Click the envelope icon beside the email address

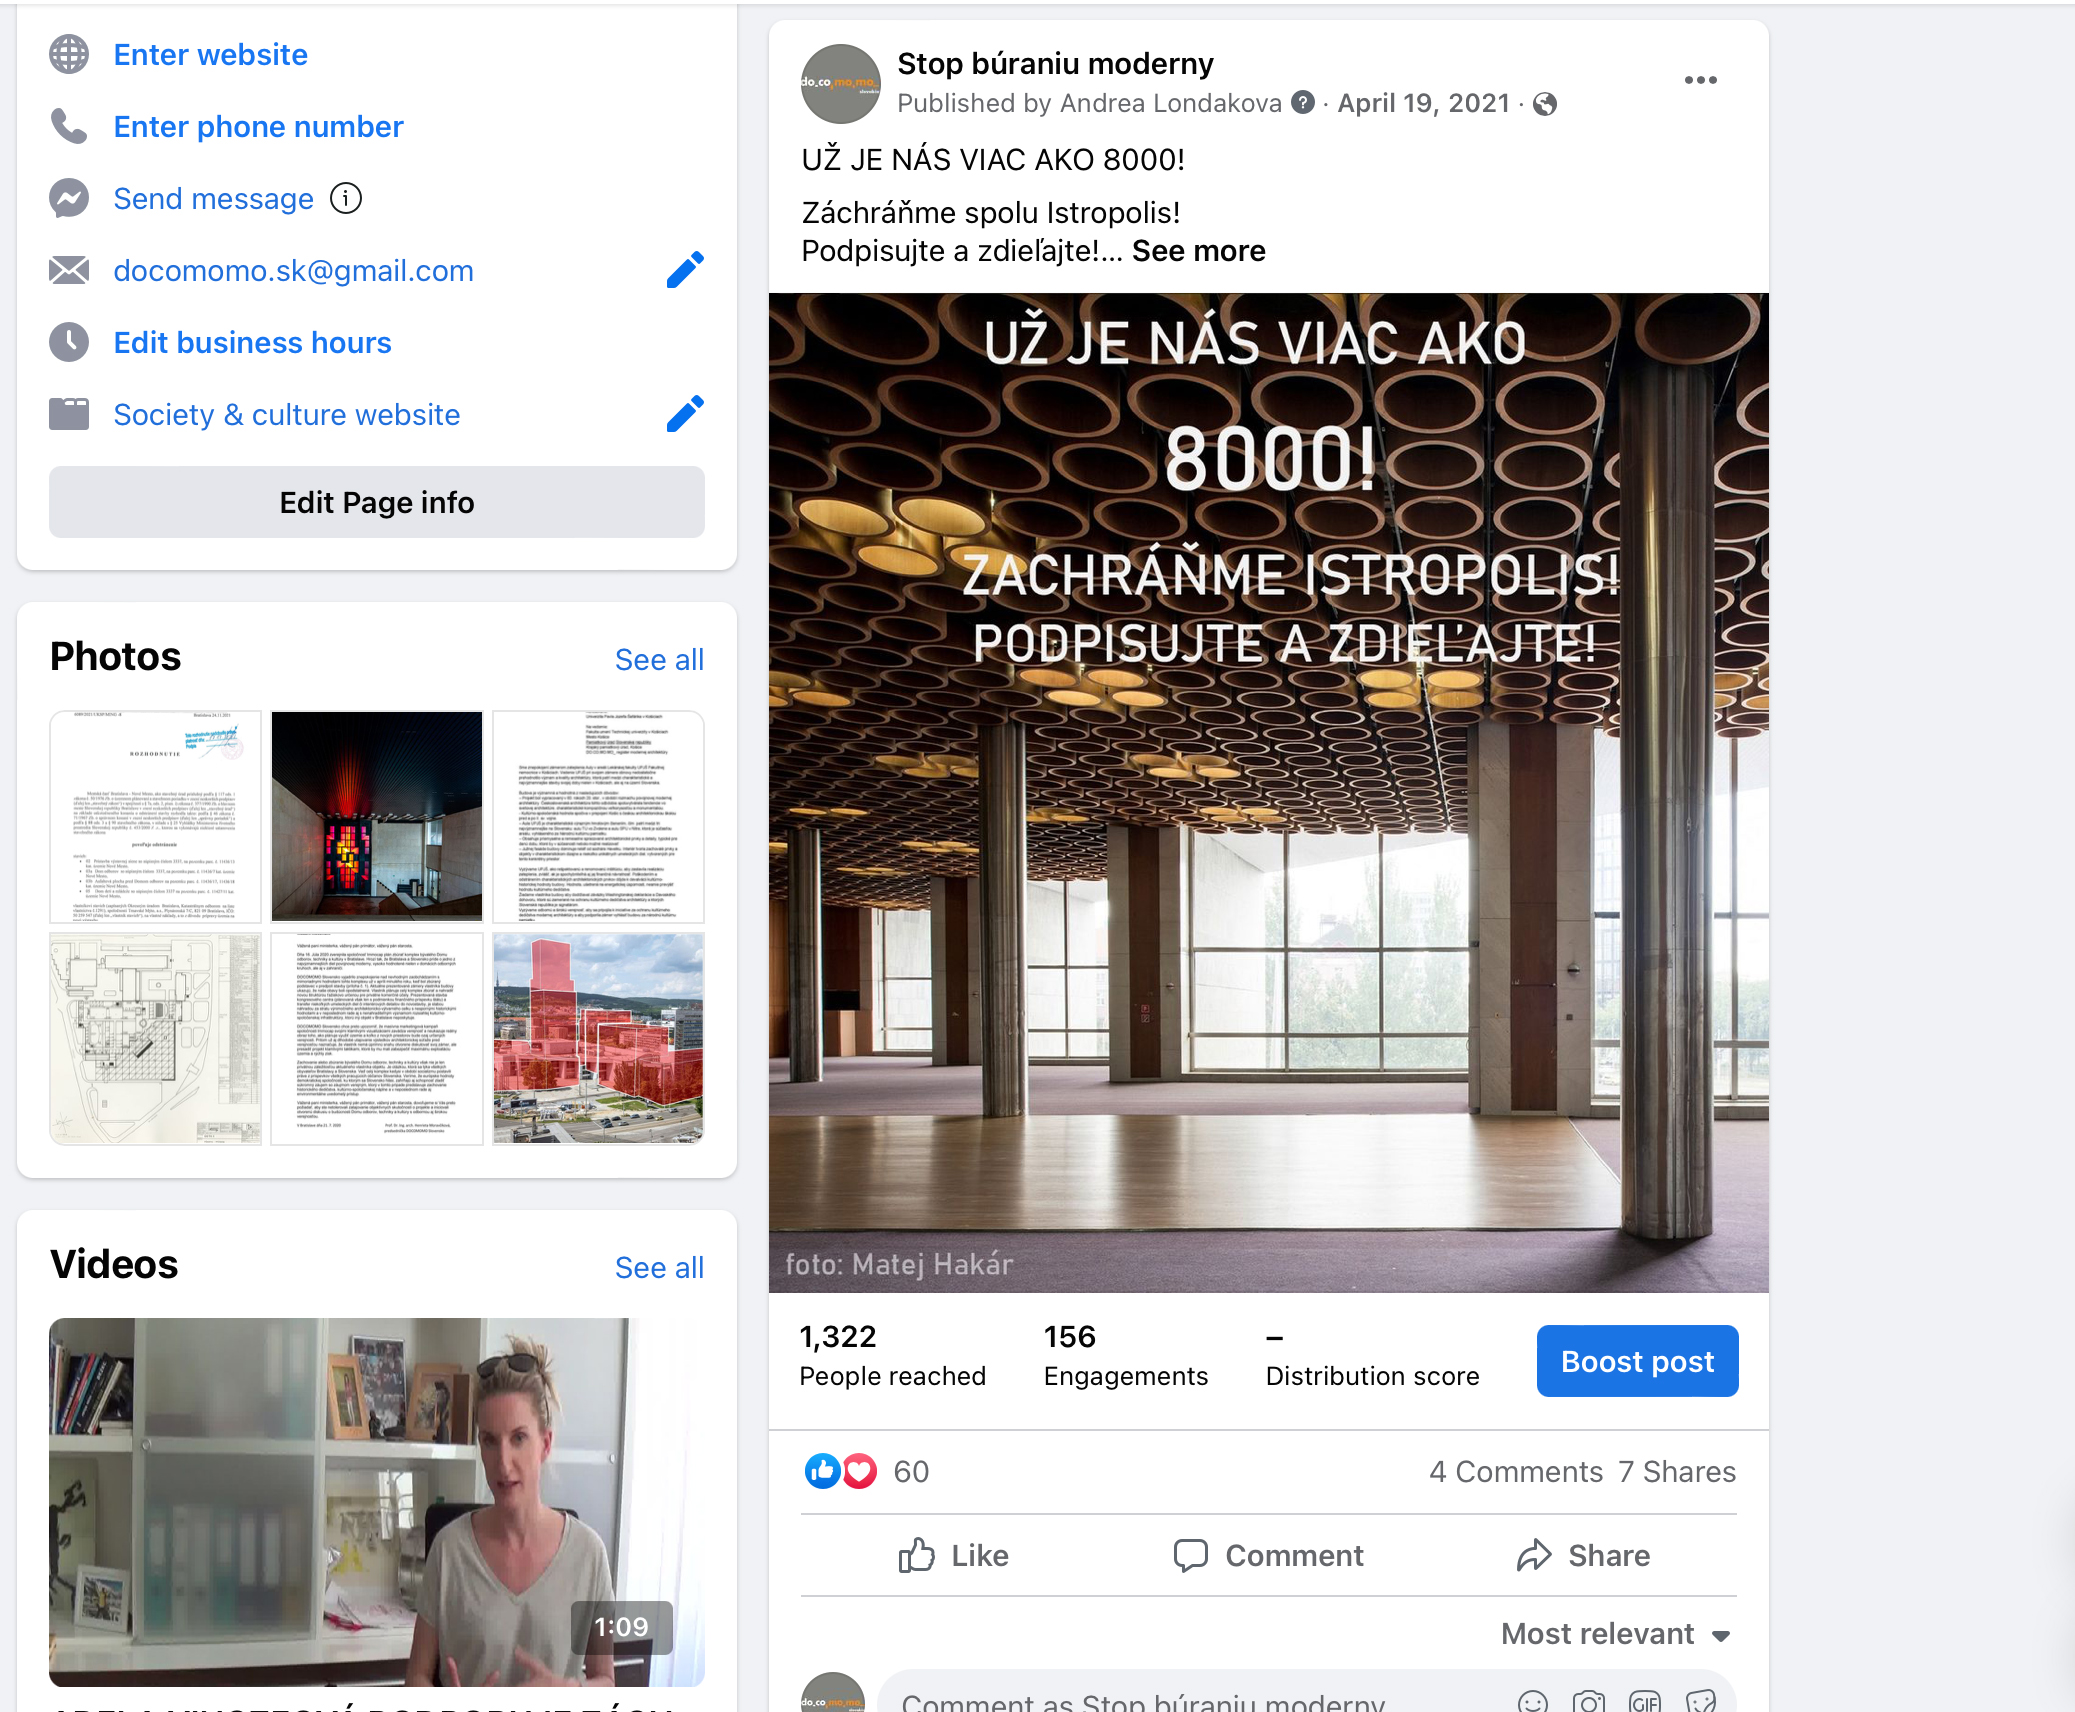[x=69, y=270]
